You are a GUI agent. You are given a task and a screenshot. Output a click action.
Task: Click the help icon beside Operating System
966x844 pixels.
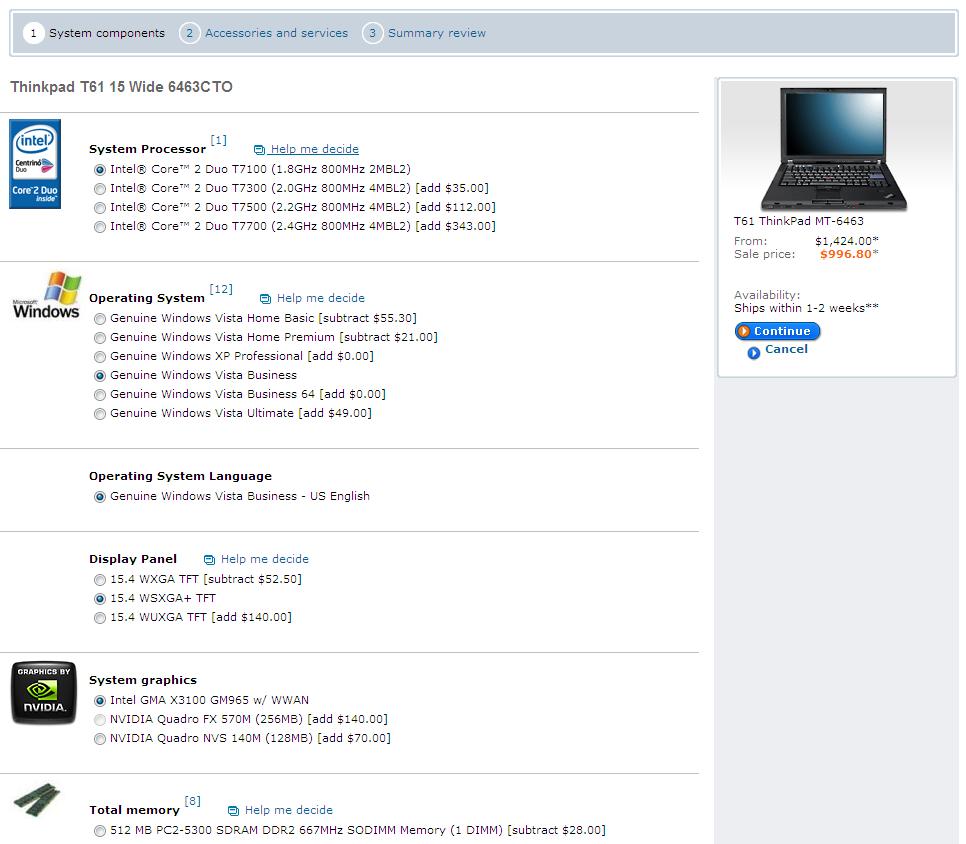click(265, 299)
